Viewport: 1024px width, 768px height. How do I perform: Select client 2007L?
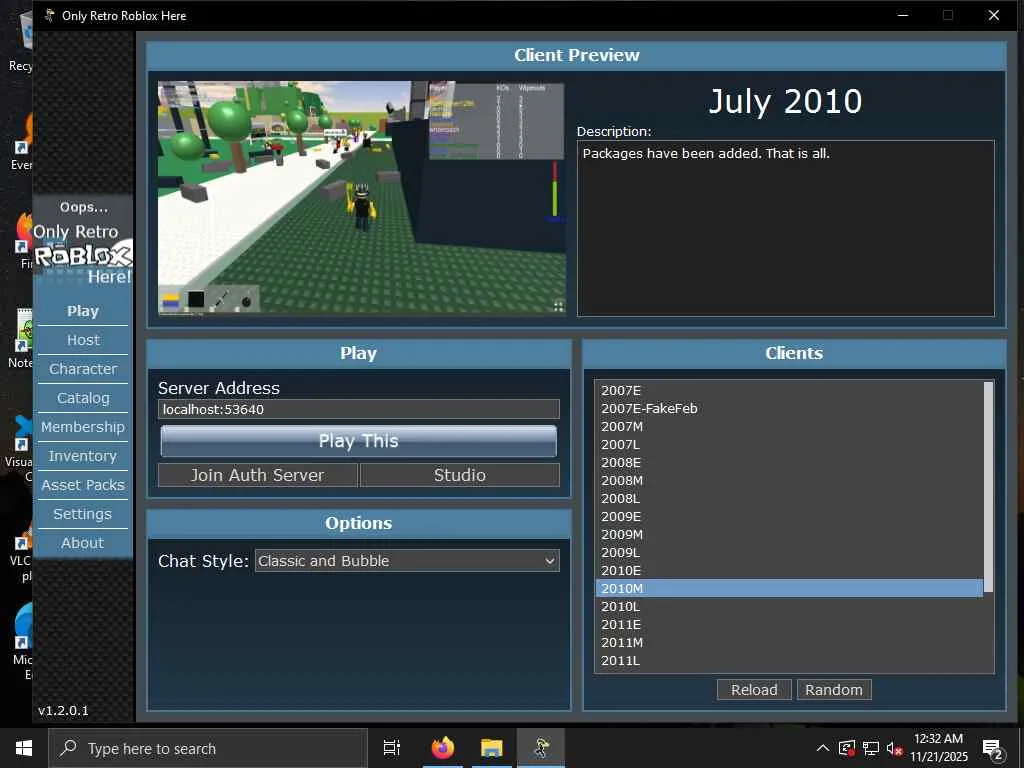pyautogui.click(x=789, y=444)
